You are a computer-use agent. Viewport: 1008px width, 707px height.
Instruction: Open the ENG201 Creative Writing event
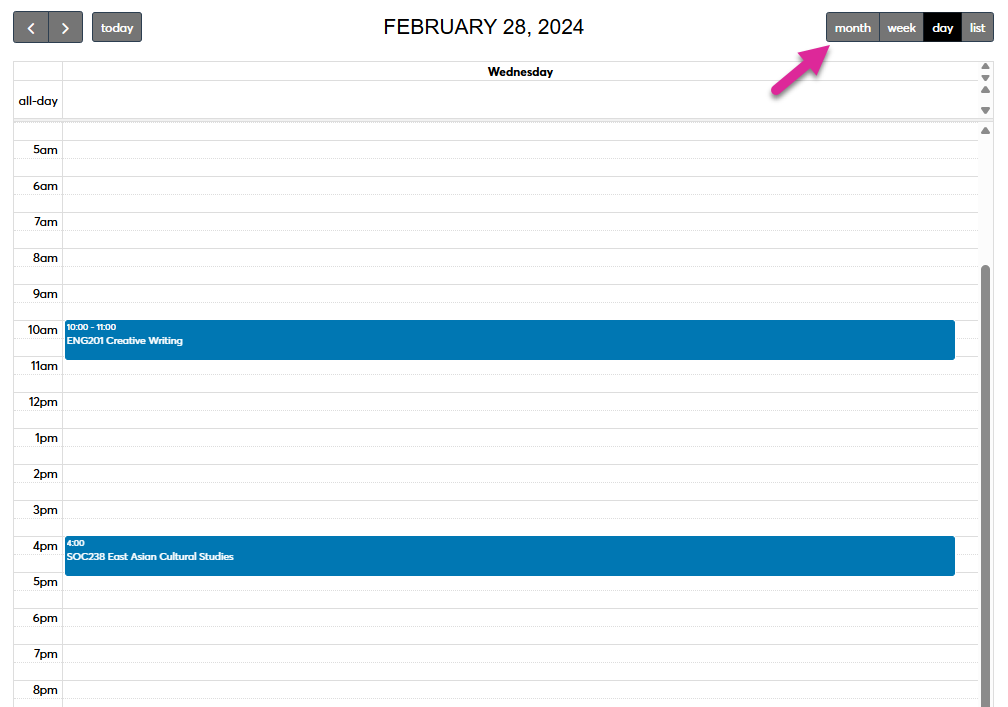pos(510,340)
